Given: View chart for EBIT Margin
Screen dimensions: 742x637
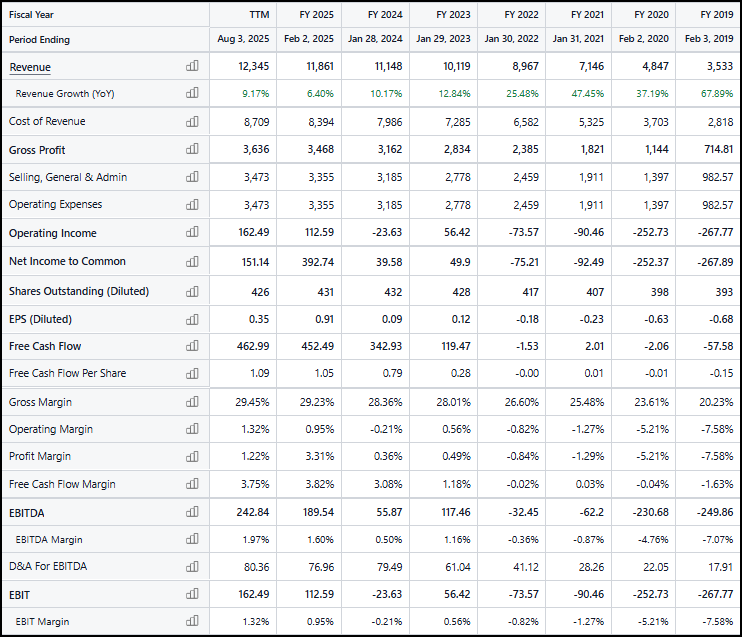Looking at the screenshot, I should pos(192,620).
